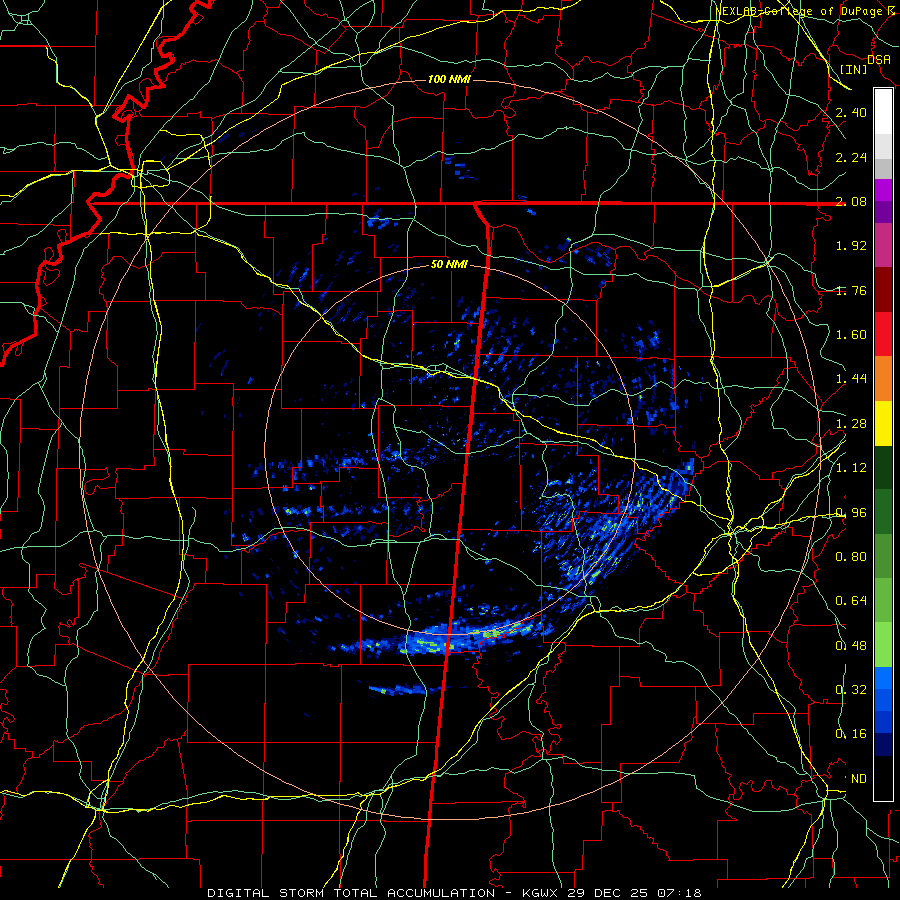Click the 1.12 legend value
The height and width of the screenshot is (900, 900).
coord(851,468)
